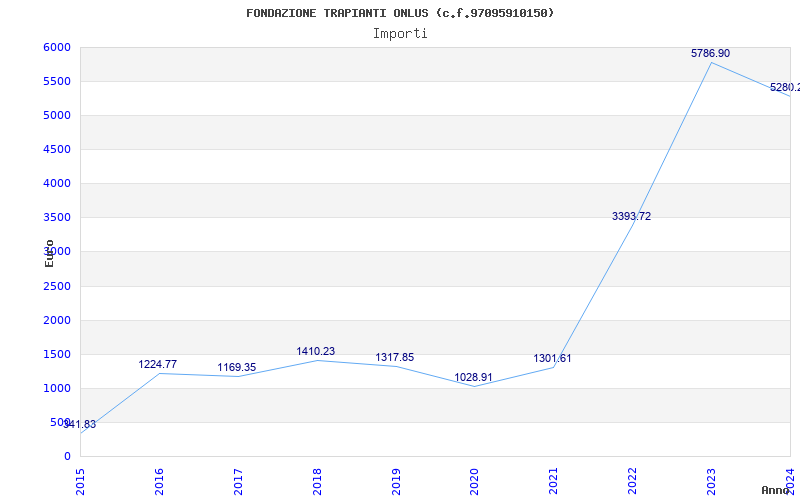This screenshot has width=800, height=500.
Task: Click the 3500 y-axis tick label
Action: coord(57,218)
